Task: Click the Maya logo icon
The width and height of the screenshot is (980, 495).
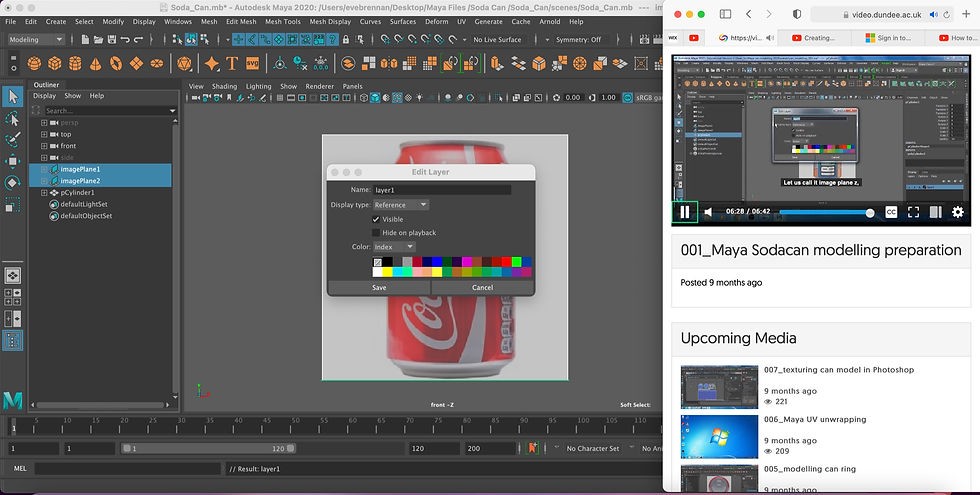Action: point(12,400)
